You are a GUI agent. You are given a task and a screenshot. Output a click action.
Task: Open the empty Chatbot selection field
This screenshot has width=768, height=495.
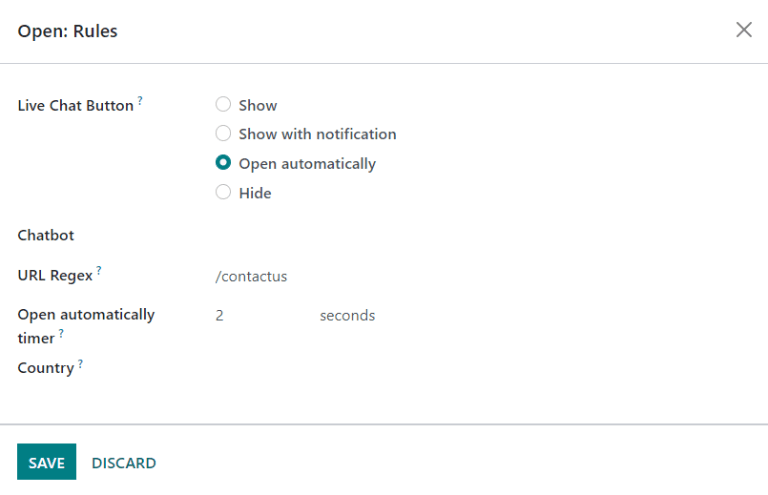(400, 236)
